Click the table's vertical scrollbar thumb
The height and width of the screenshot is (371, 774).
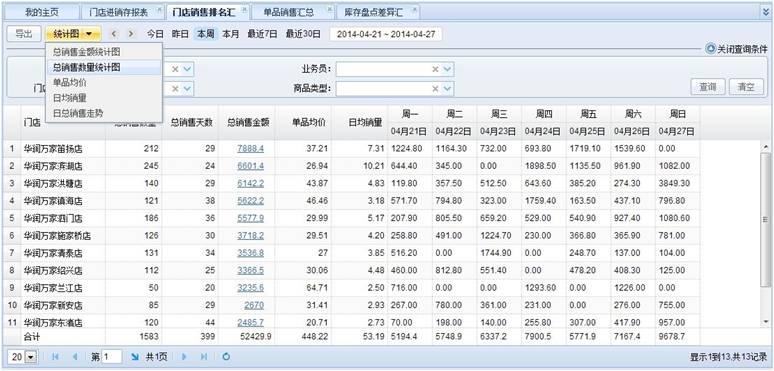[766, 220]
